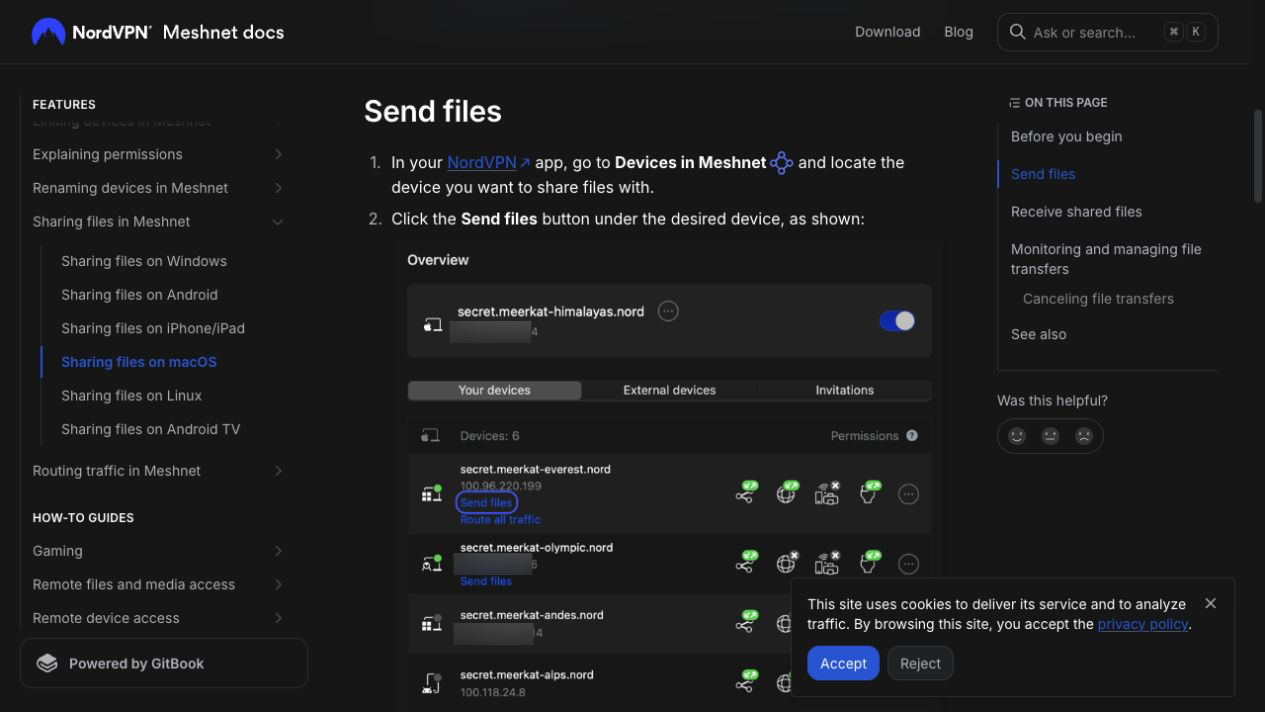Screen dimensions: 1265x712
Task: Switch to Invitations tab
Action: (844, 390)
